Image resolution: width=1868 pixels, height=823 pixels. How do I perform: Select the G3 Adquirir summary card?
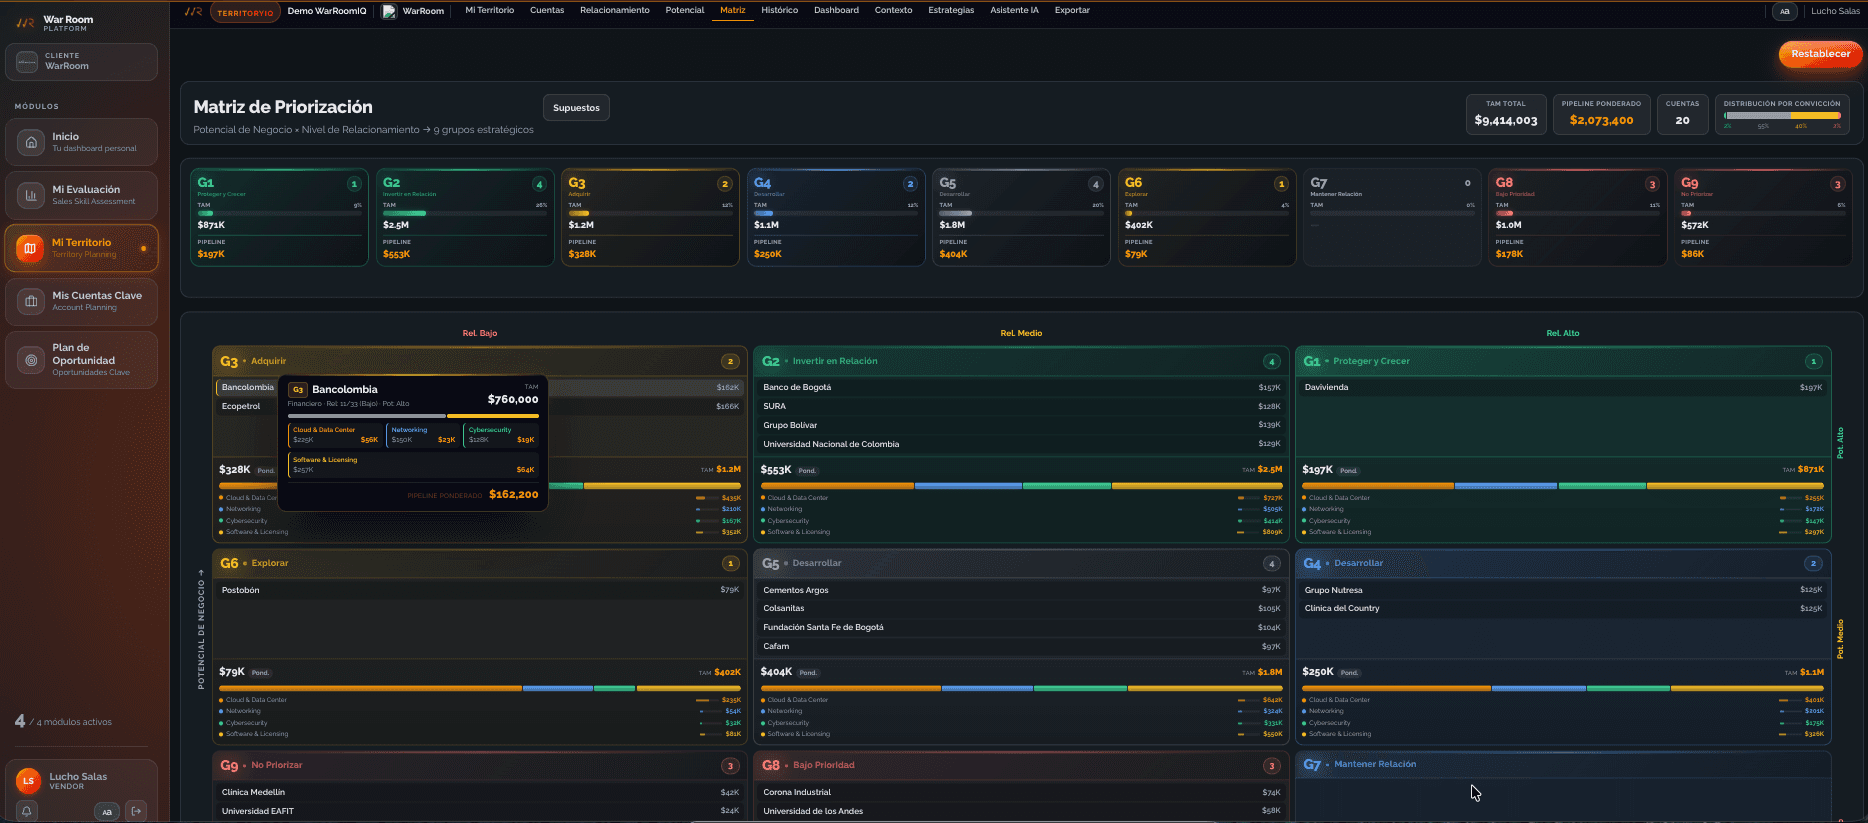click(x=650, y=217)
